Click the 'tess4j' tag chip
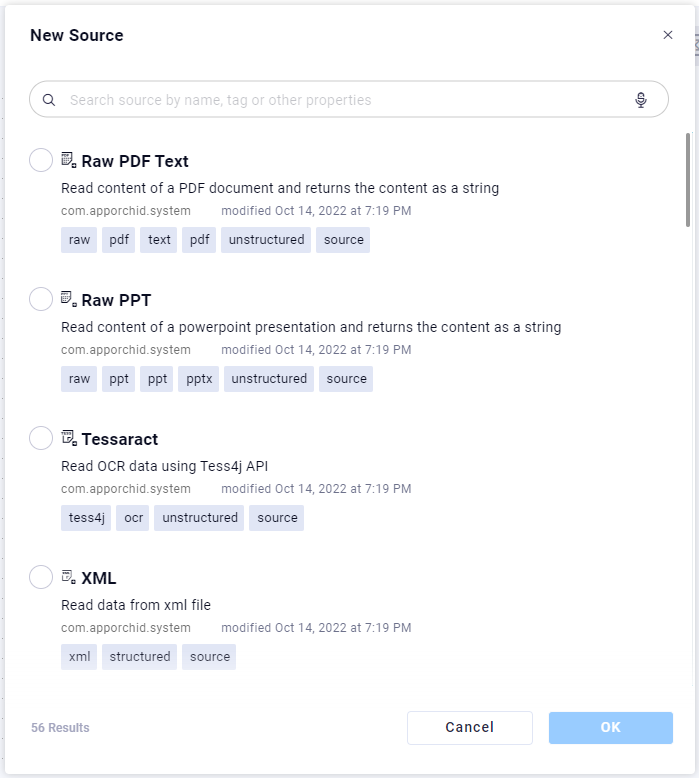 (x=86, y=518)
